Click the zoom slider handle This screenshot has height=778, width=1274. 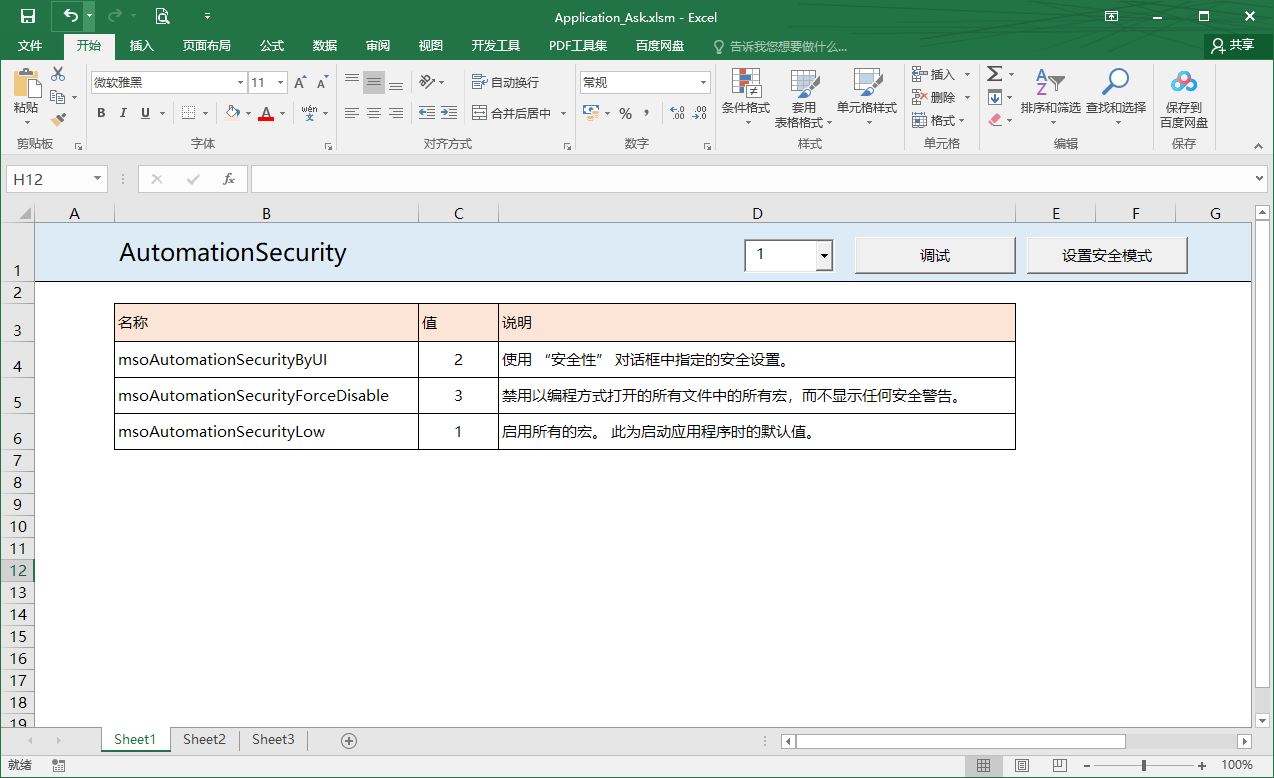pos(1143,766)
